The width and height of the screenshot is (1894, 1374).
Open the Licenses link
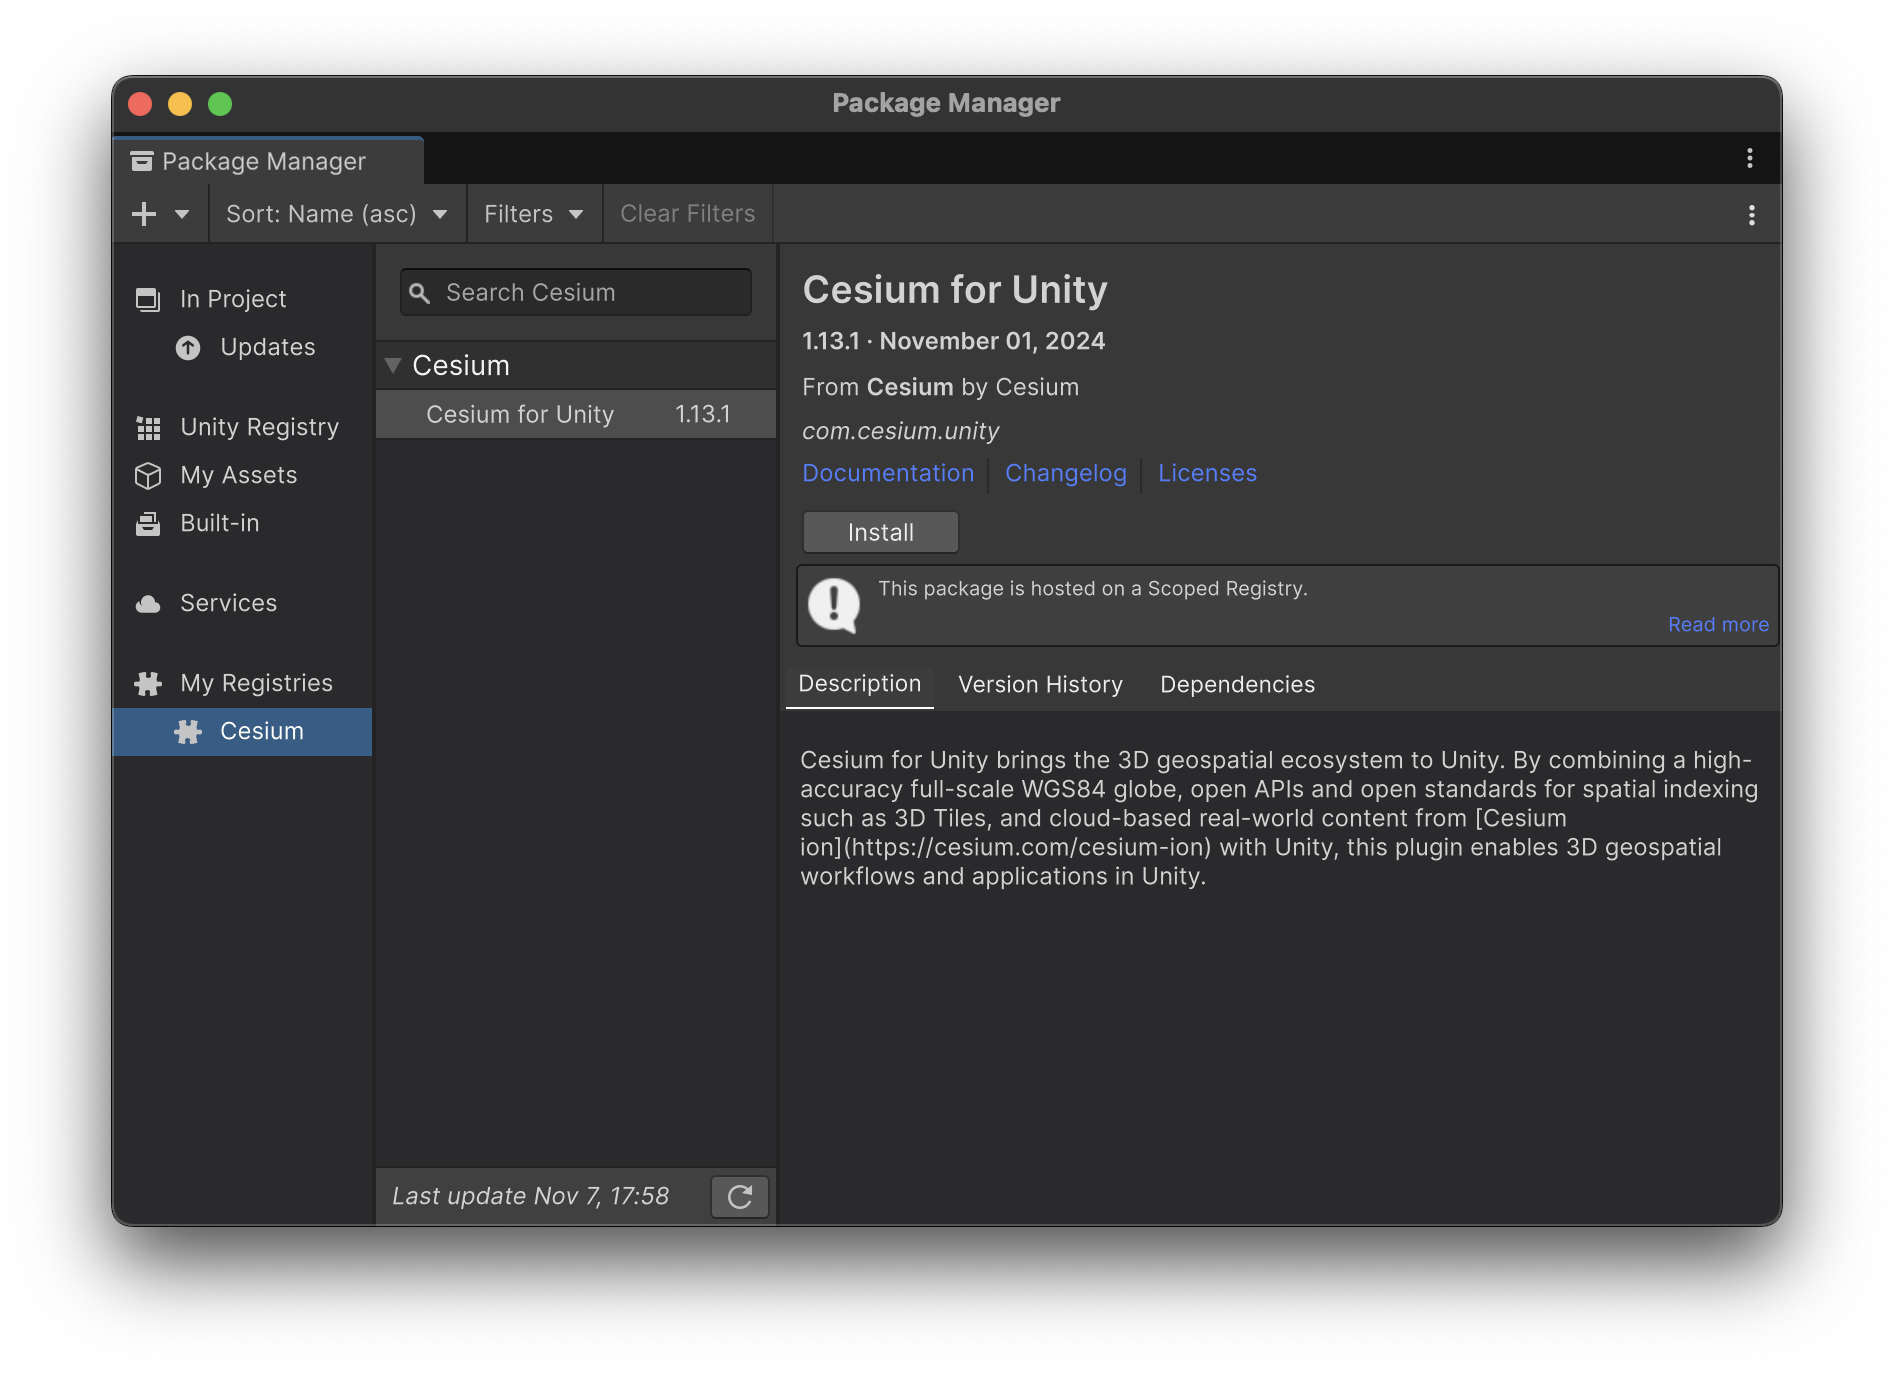(1207, 473)
